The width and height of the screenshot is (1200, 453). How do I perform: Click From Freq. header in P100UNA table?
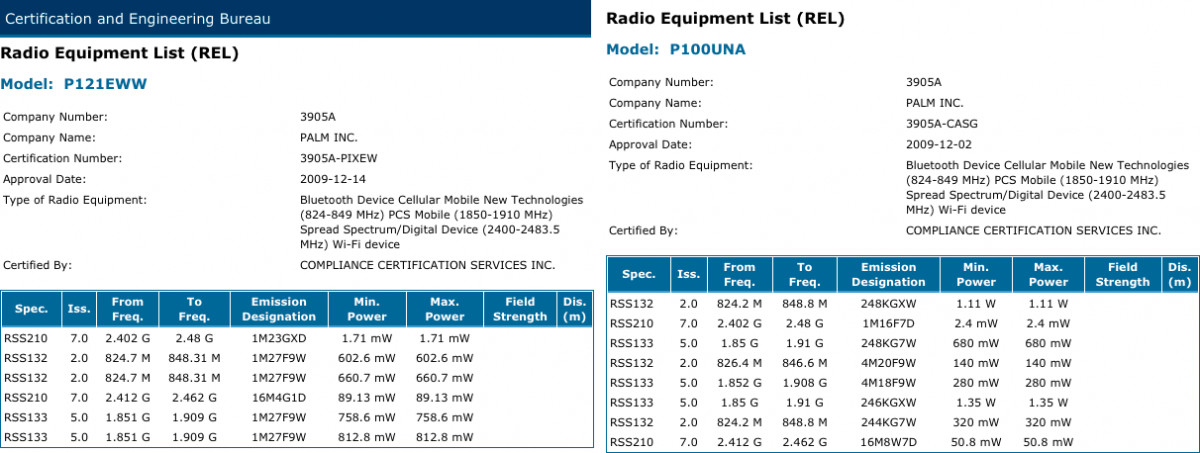click(739, 274)
